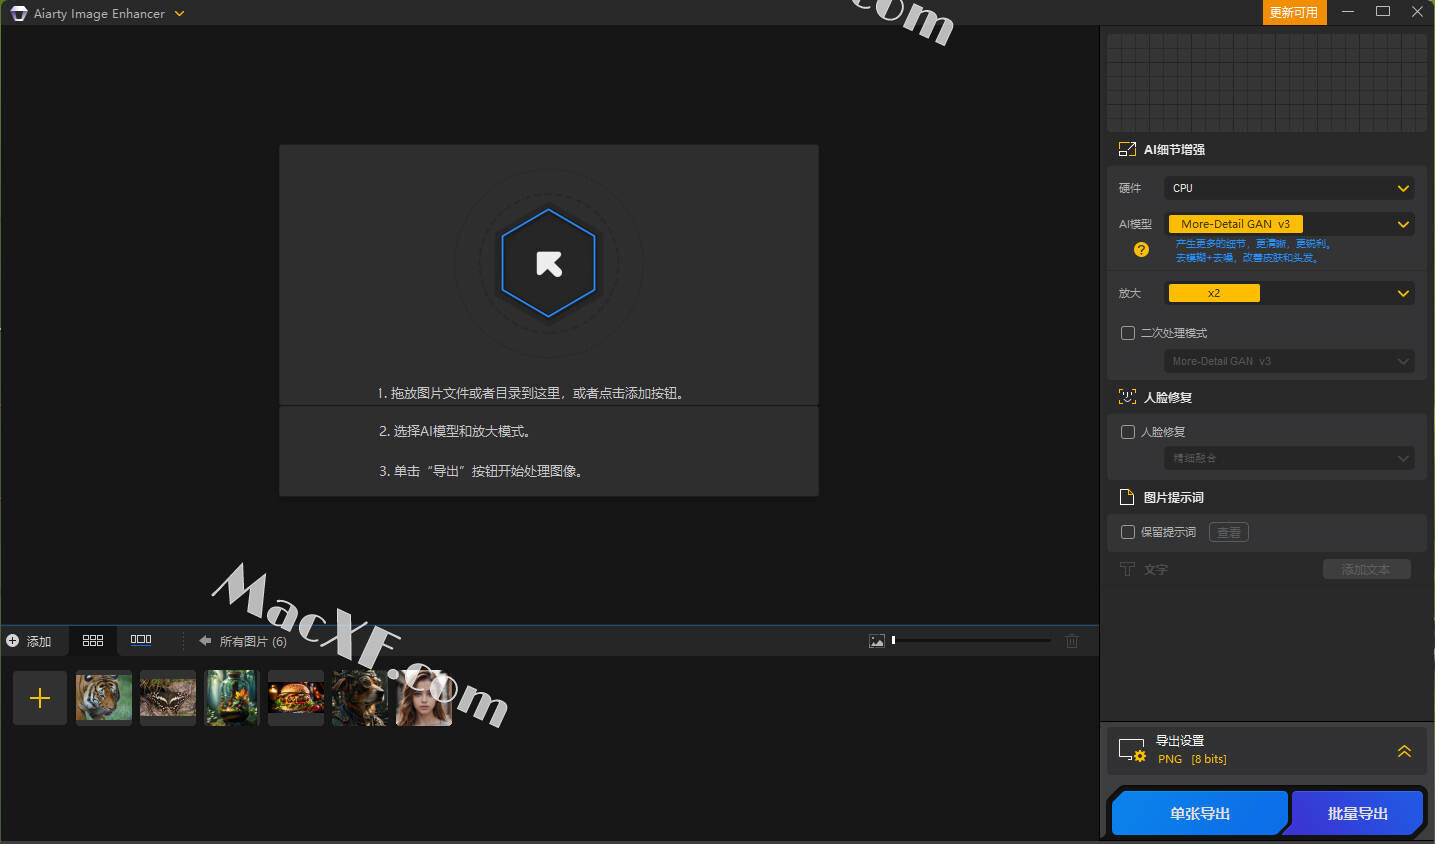Click the trash delete icon
Viewport: 1435px width, 844px height.
pyautogui.click(x=1072, y=641)
